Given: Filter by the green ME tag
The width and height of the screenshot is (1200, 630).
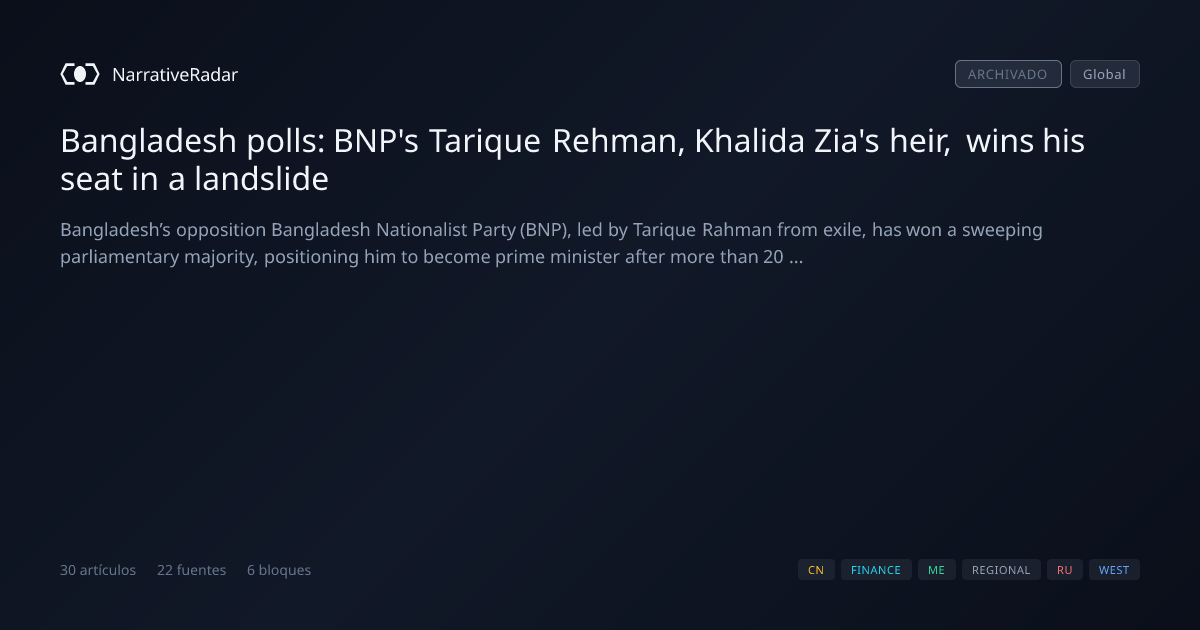Looking at the screenshot, I should (936, 570).
